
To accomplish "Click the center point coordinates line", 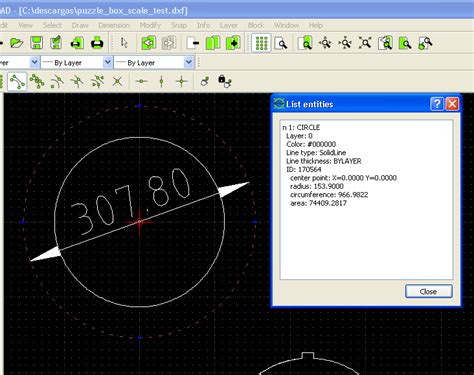I will pos(343,178).
